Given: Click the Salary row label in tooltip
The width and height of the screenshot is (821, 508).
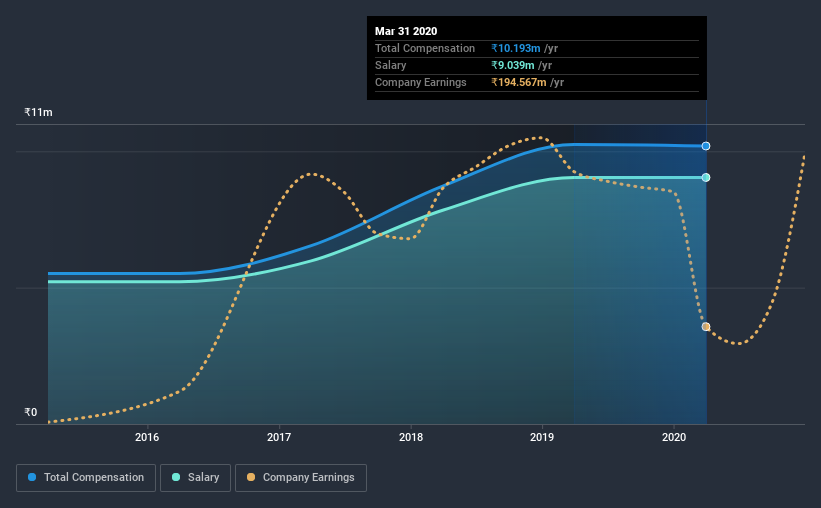Looking at the screenshot, I should 391,65.
